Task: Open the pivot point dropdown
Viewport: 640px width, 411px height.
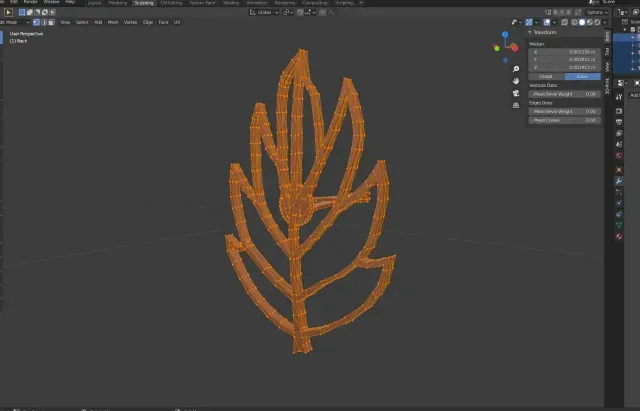Action: pyautogui.click(x=288, y=12)
